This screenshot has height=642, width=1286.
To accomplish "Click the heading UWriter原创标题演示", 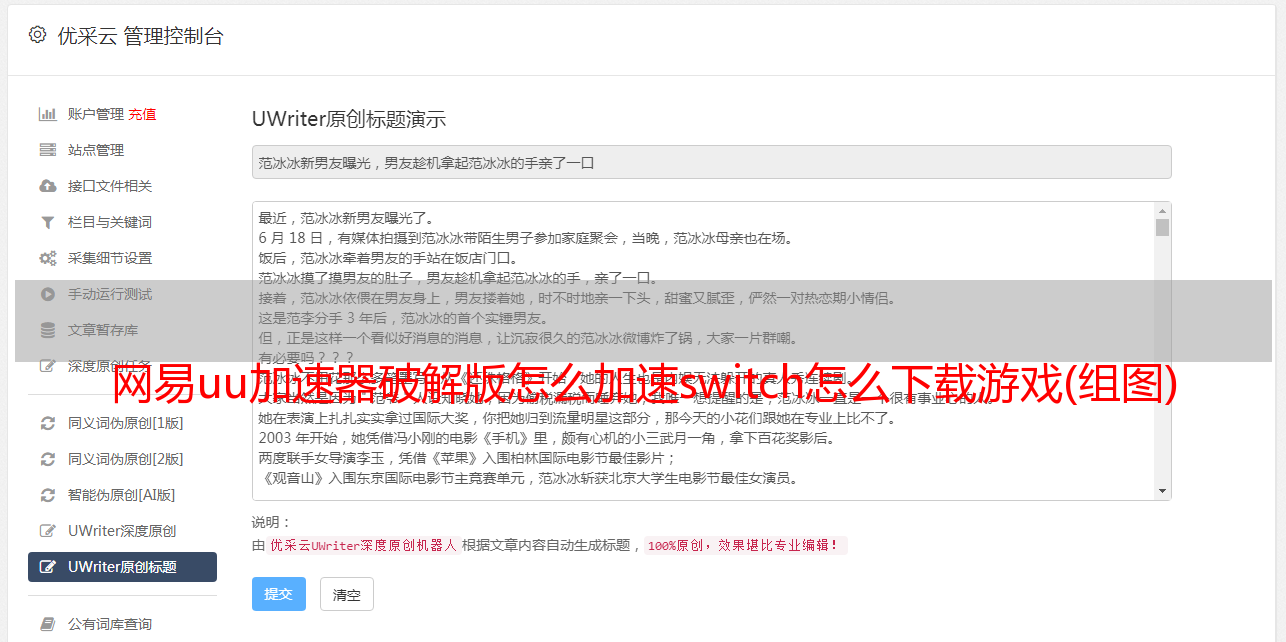I will 349,120.
